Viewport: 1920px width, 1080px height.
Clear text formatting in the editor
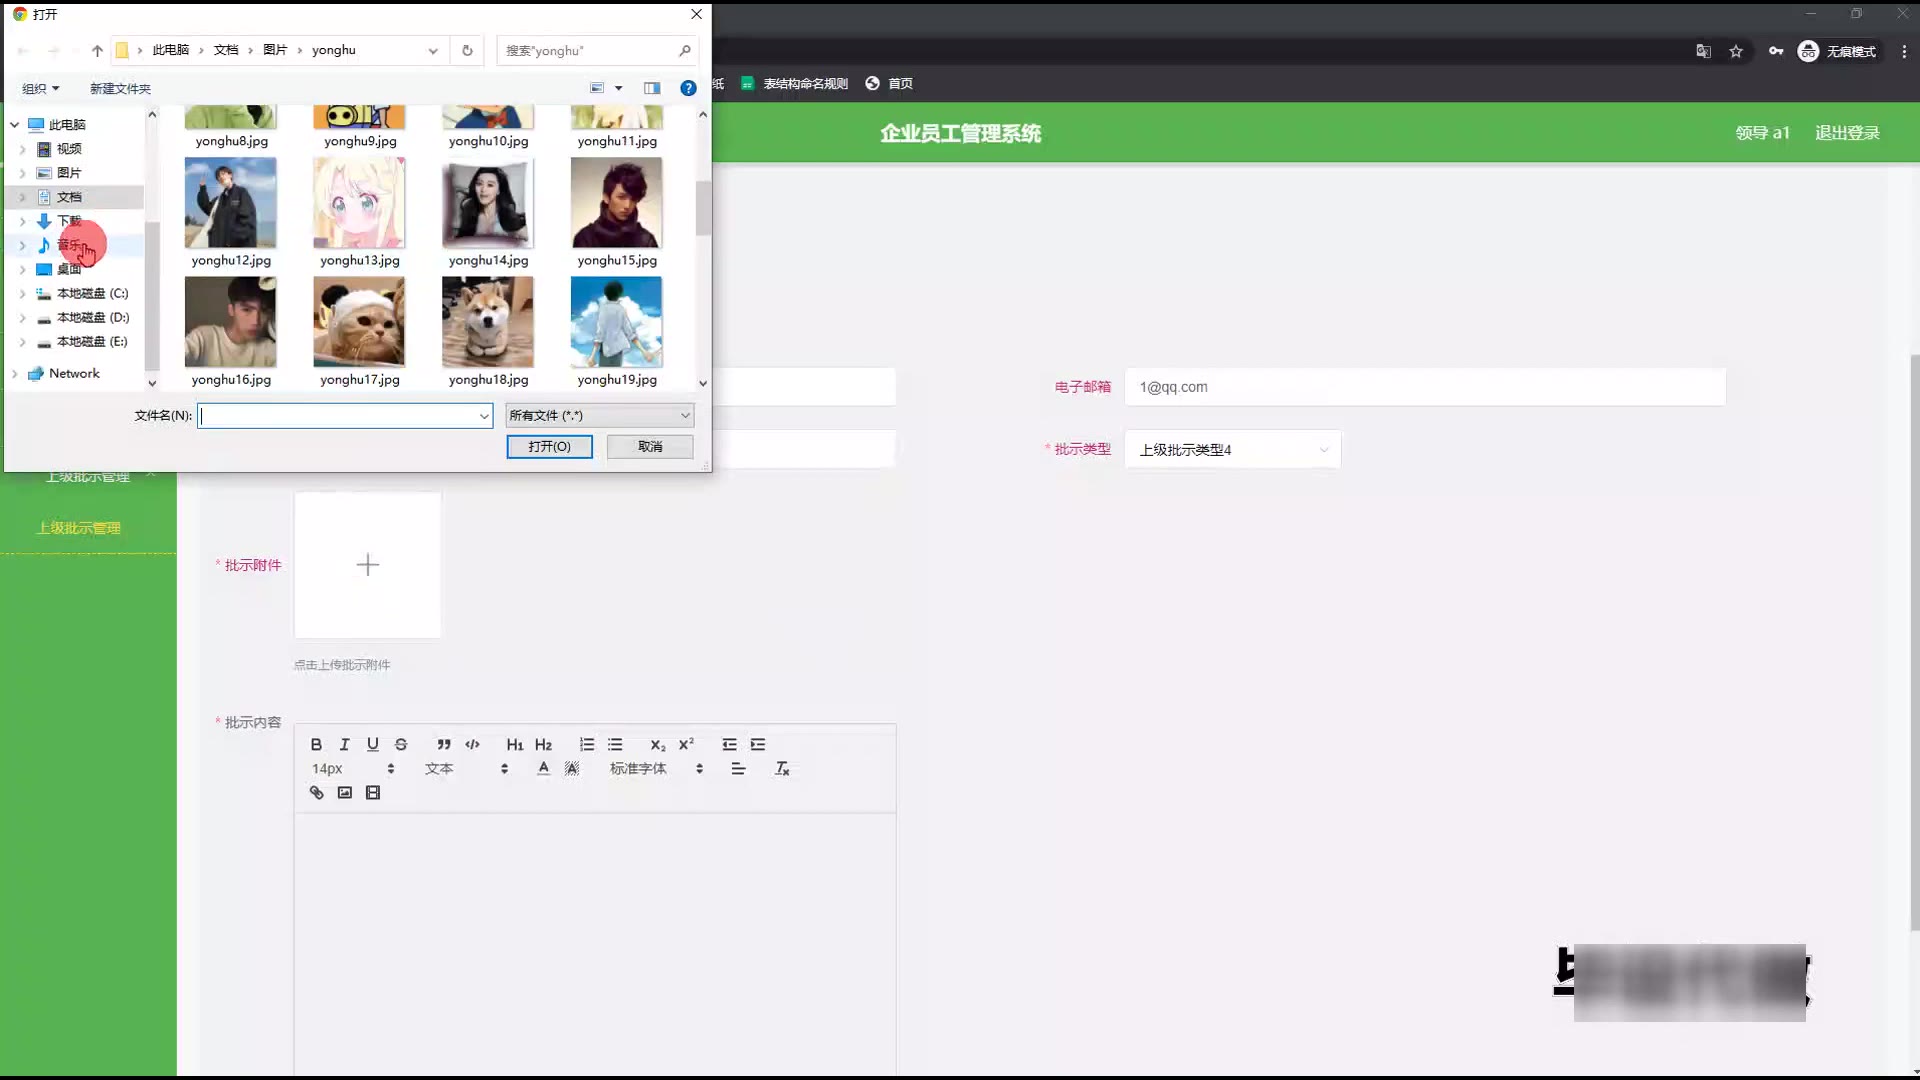pos(782,768)
